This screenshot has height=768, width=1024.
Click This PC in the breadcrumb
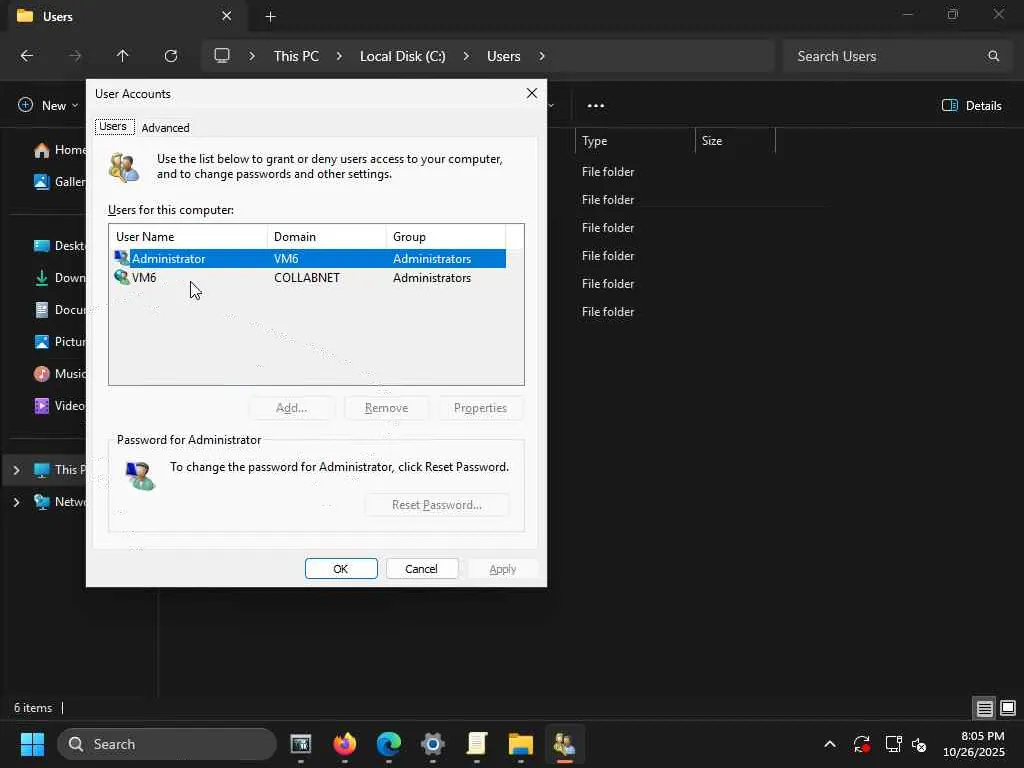pyautogui.click(x=296, y=56)
